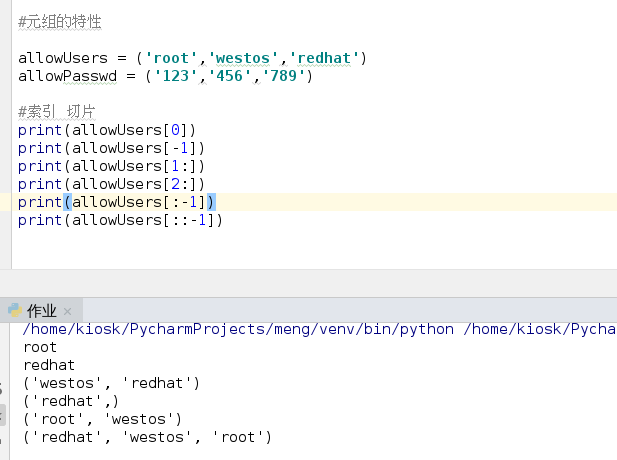Image resolution: width=617 pixels, height=460 pixels.
Task: Click the comment #元组的特性
Action: pos(60,22)
